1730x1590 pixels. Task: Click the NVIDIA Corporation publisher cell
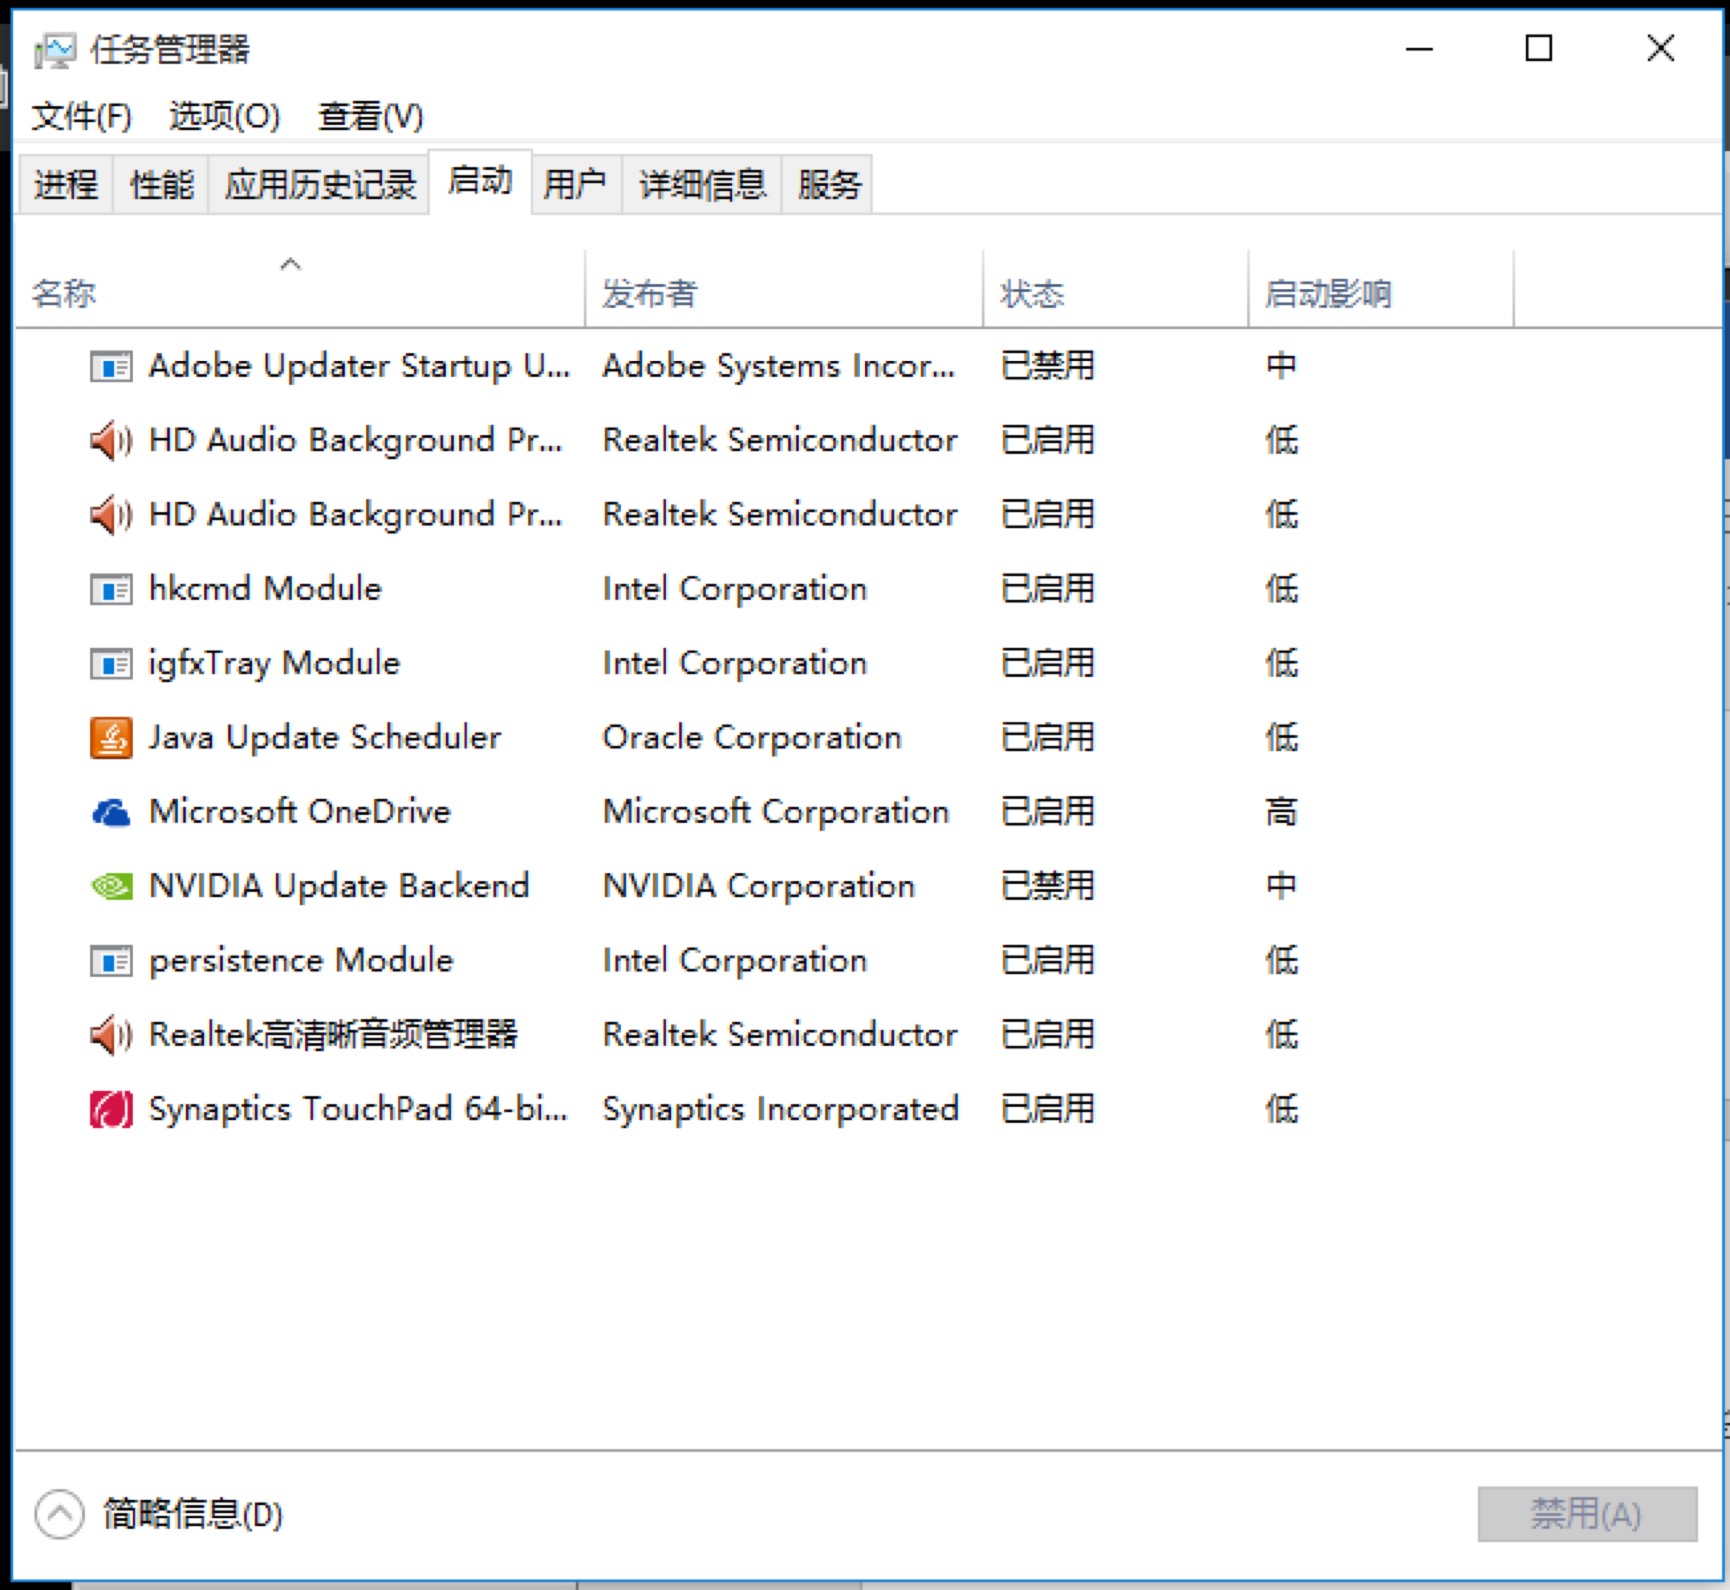coord(759,886)
